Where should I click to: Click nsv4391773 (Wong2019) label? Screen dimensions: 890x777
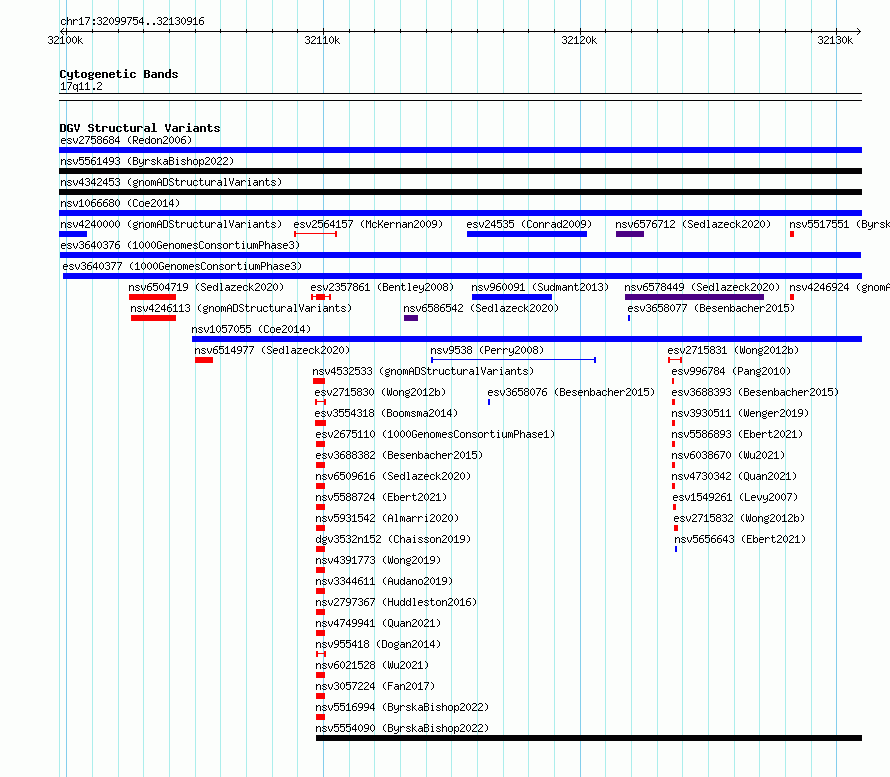point(378,560)
